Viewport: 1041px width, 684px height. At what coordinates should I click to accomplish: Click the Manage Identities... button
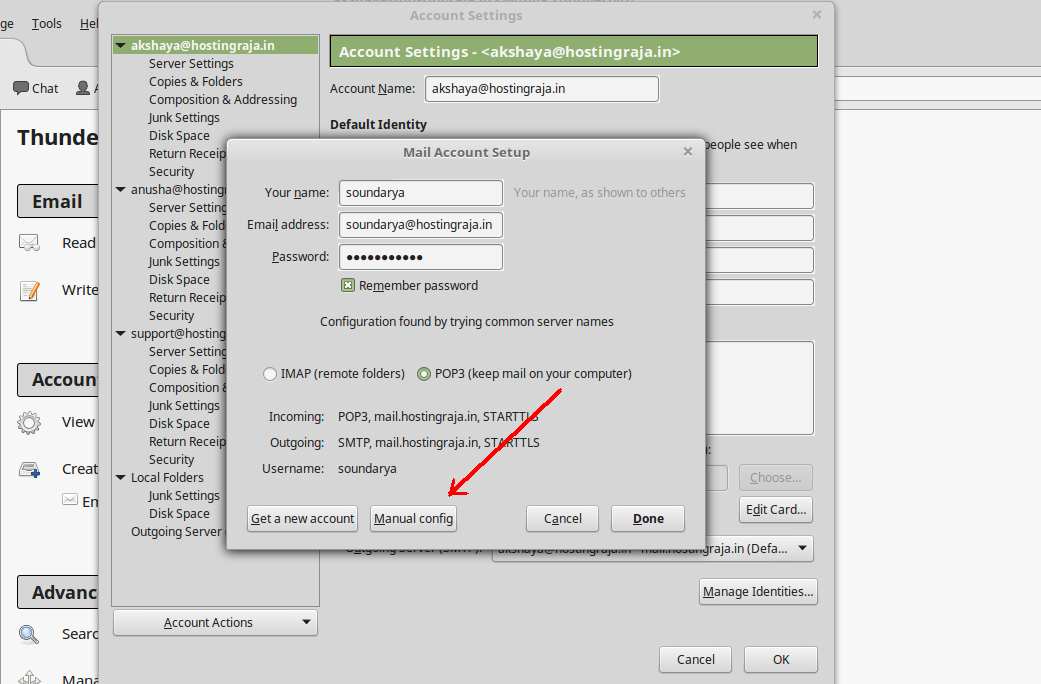[758, 591]
